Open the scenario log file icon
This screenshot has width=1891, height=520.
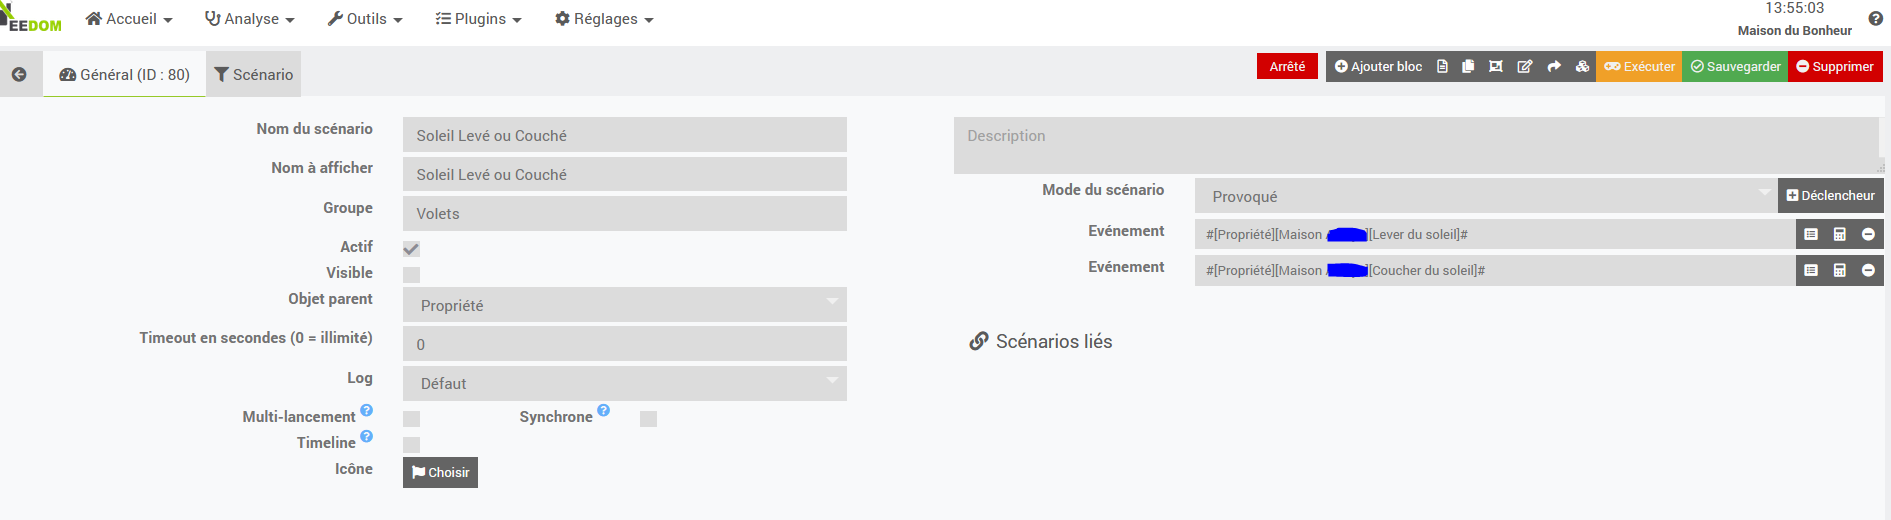click(1442, 67)
